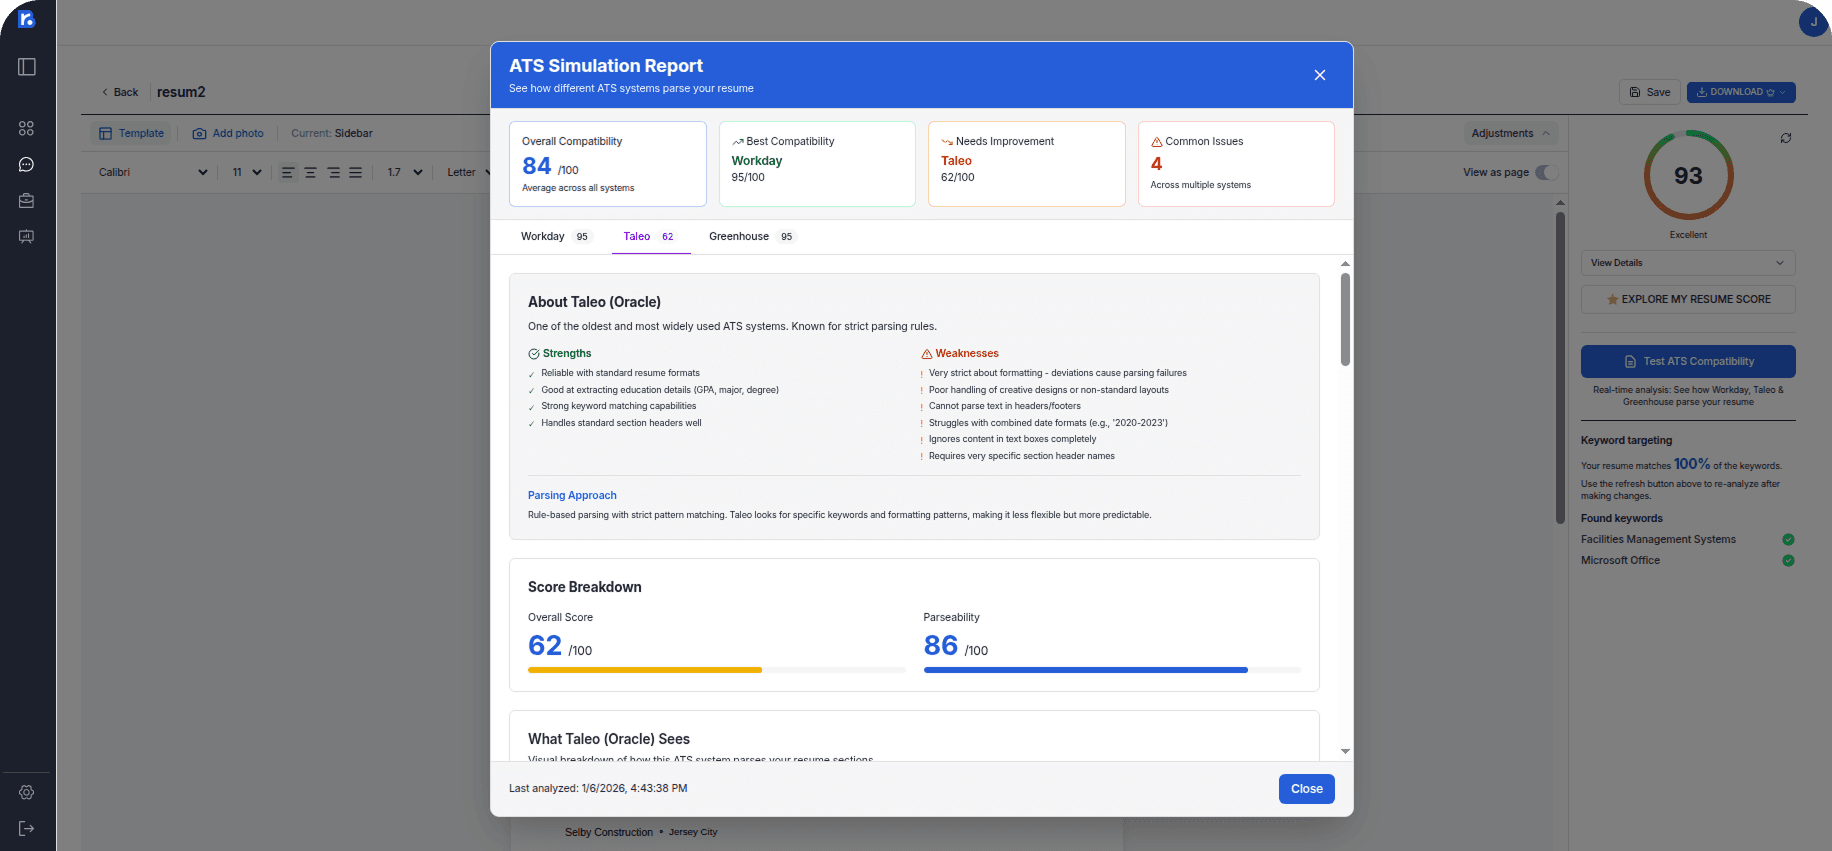Image resolution: width=1832 pixels, height=851 pixels.
Task: Click the Best Compatibility Workday card
Action: click(x=817, y=164)
